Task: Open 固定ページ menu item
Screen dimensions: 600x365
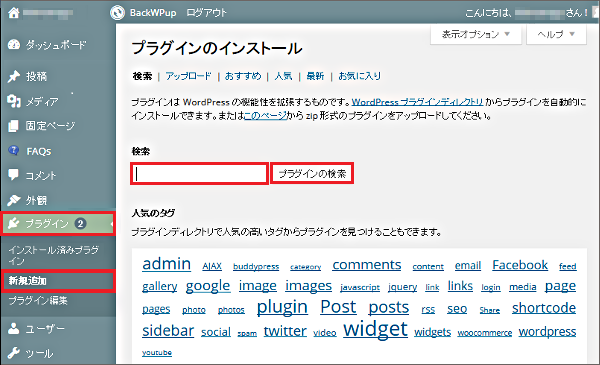Action: tap(50, 125)
